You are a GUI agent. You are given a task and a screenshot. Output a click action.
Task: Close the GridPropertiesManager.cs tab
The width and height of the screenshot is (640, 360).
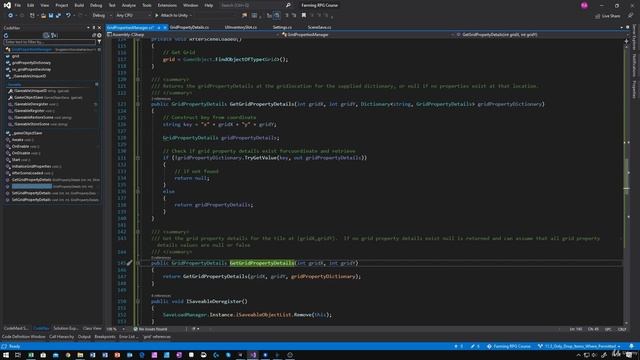pos(165,27)
